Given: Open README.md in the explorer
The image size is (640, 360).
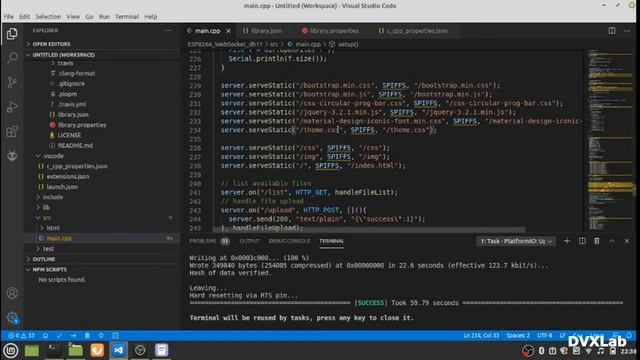Looking at the screenshot, I should coord(75,146).
